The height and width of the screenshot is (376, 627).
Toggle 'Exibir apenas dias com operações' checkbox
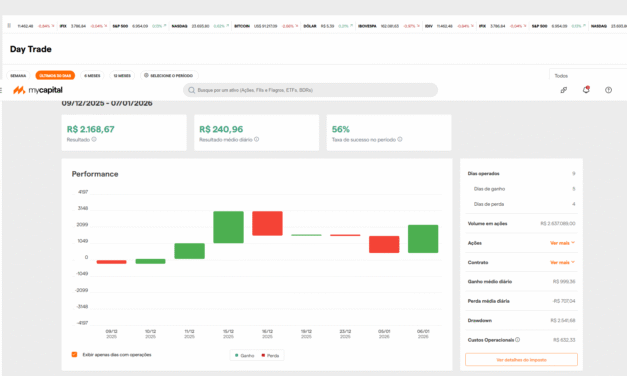pos(74,354)
